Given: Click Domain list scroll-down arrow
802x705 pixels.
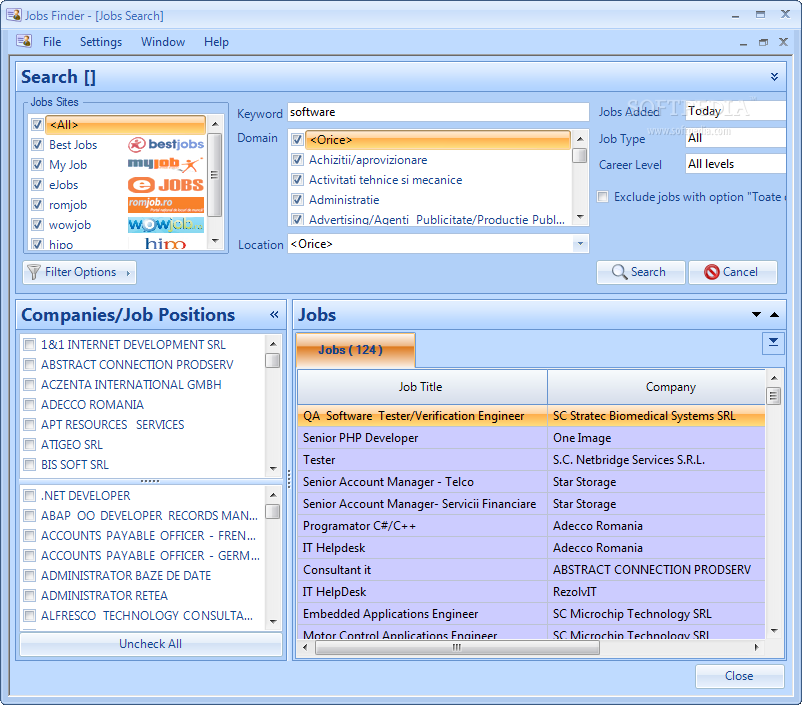Looking at the screenshot, I should click(x=580, y=216).
